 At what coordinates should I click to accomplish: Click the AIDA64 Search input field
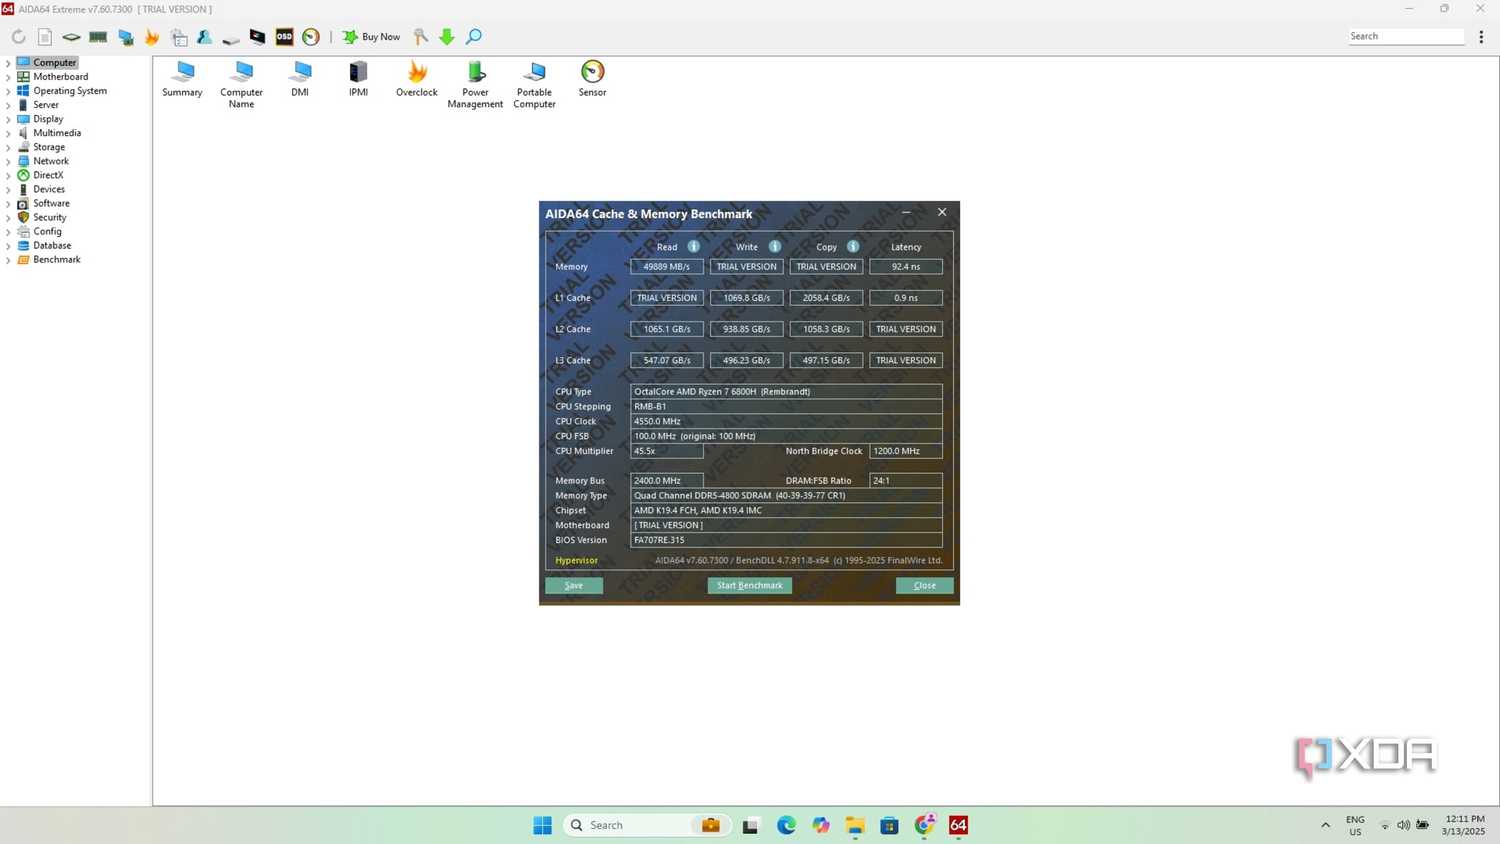click(1406, 36)
